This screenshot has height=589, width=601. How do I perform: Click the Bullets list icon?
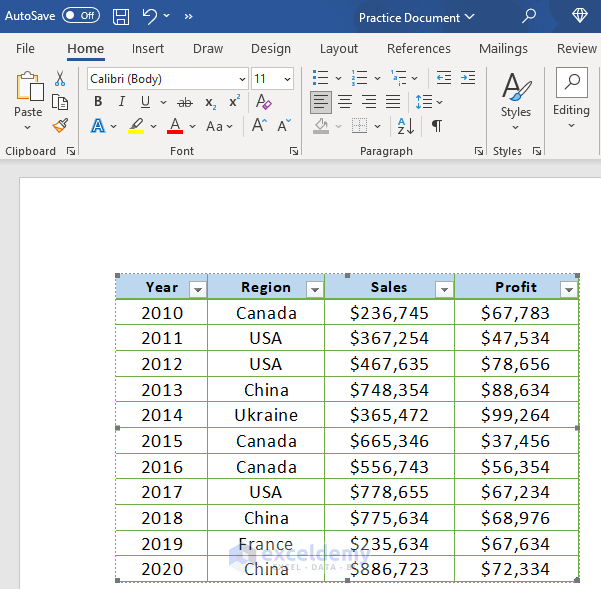pyautogui.click(x=320, y=78)
